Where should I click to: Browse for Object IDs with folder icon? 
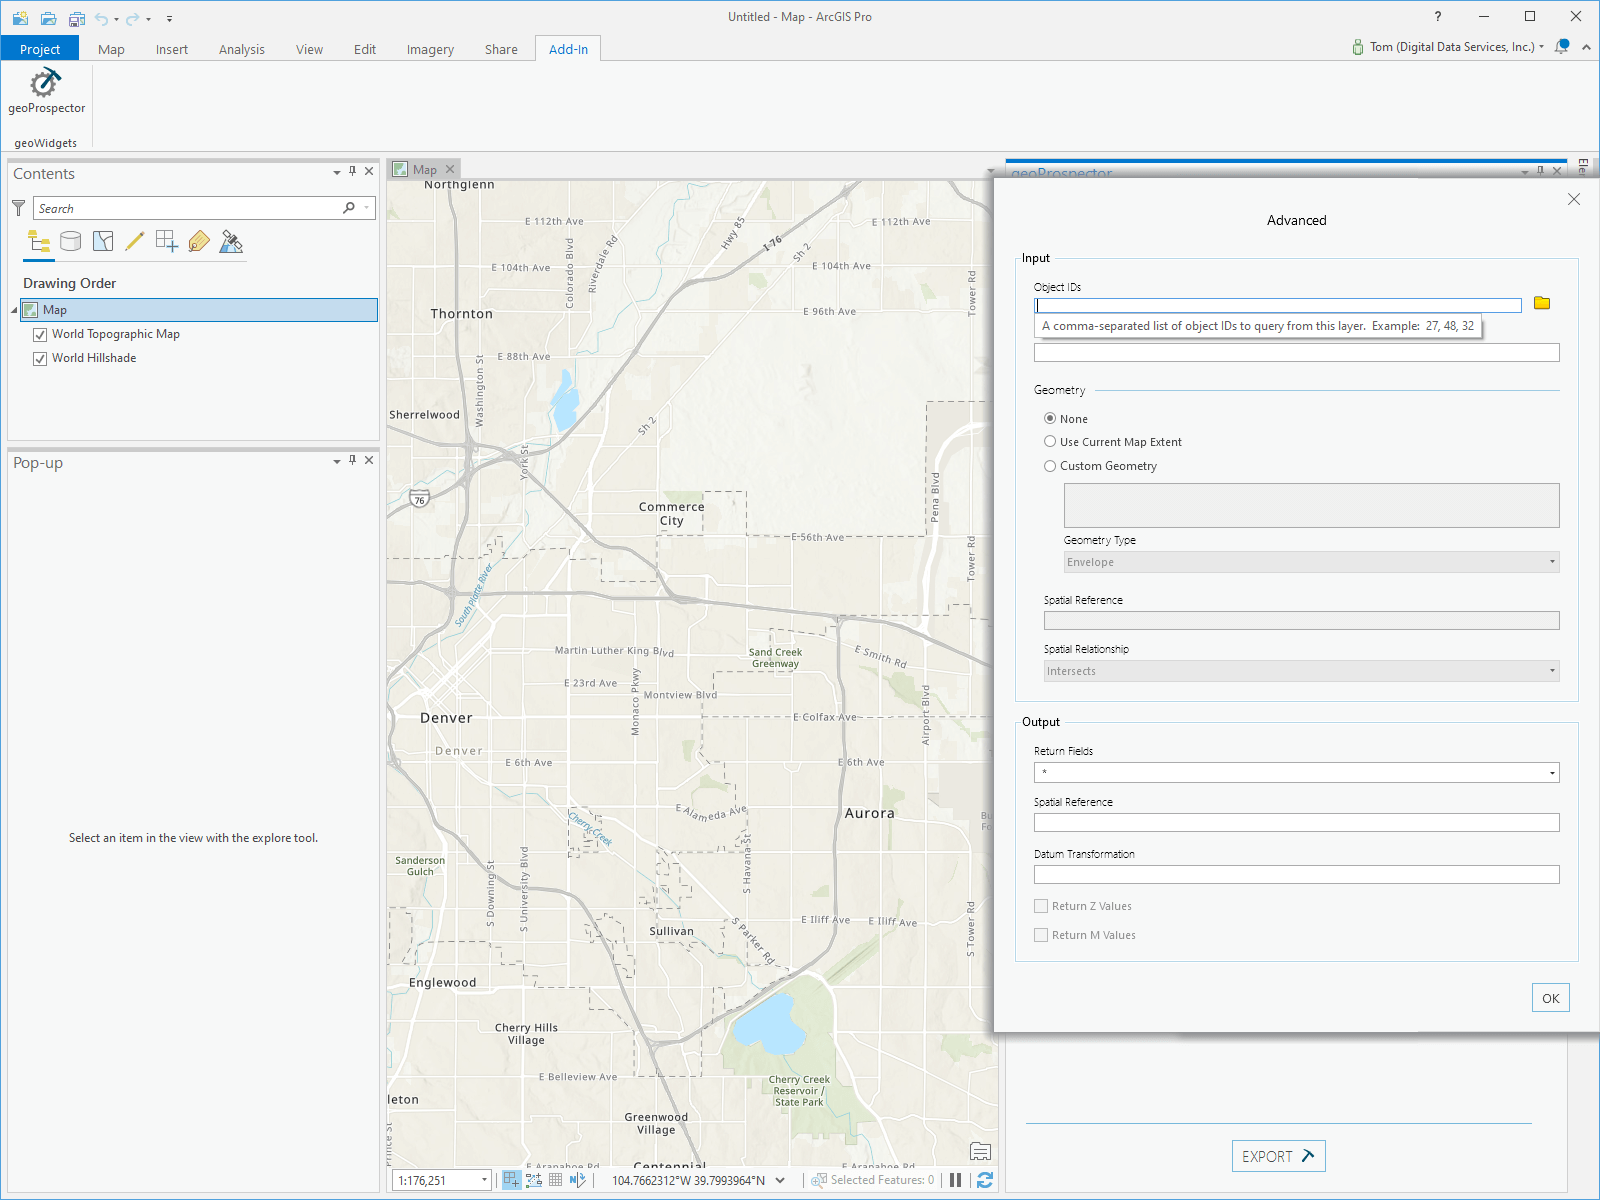tap(1542, 303)
